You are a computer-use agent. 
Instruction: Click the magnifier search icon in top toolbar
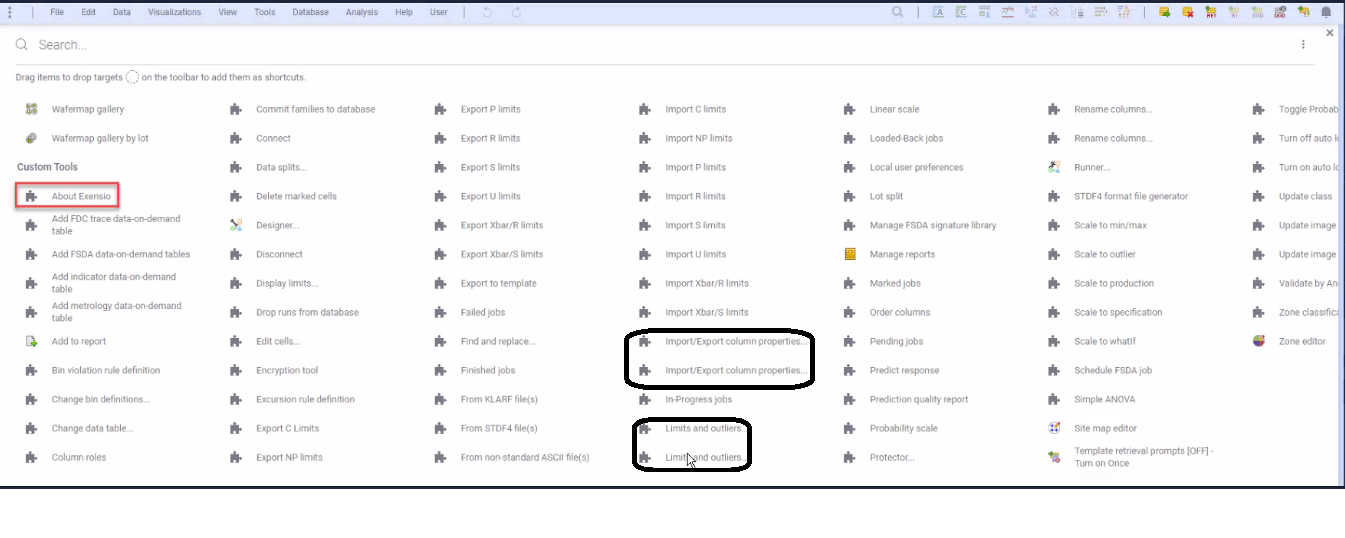[898, 12]
